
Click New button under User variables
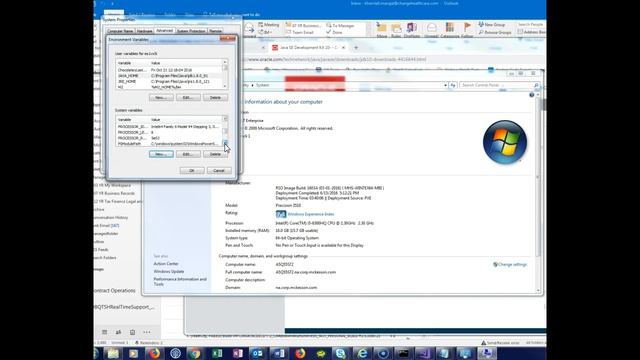click(x=161, y=98)
